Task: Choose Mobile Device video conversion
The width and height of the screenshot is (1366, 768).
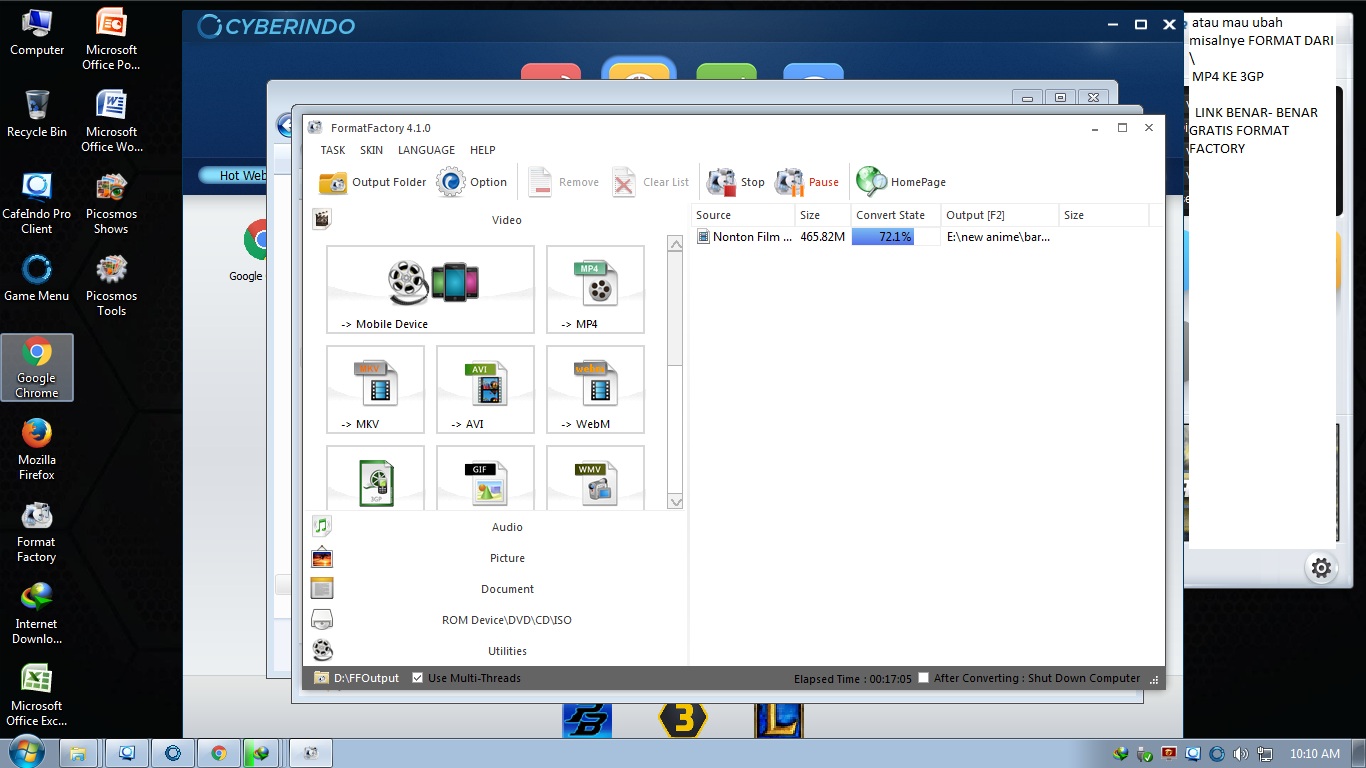Action: [430, 289]
